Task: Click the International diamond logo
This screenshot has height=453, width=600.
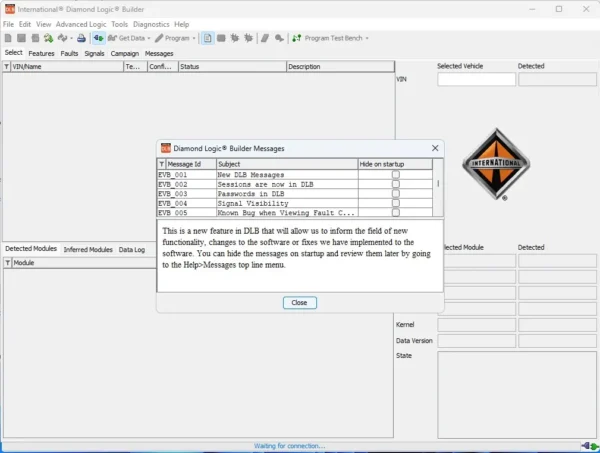Action: click(496, 164)
